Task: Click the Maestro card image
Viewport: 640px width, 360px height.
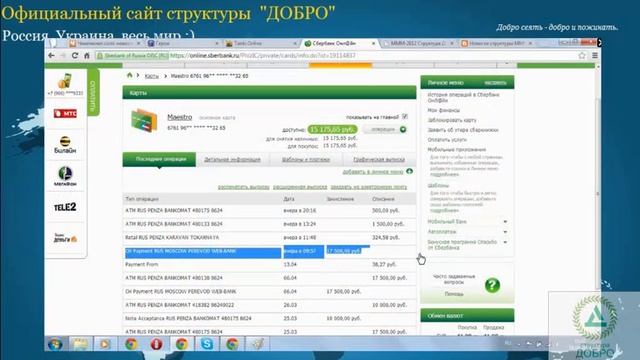Action: (144, 120)
